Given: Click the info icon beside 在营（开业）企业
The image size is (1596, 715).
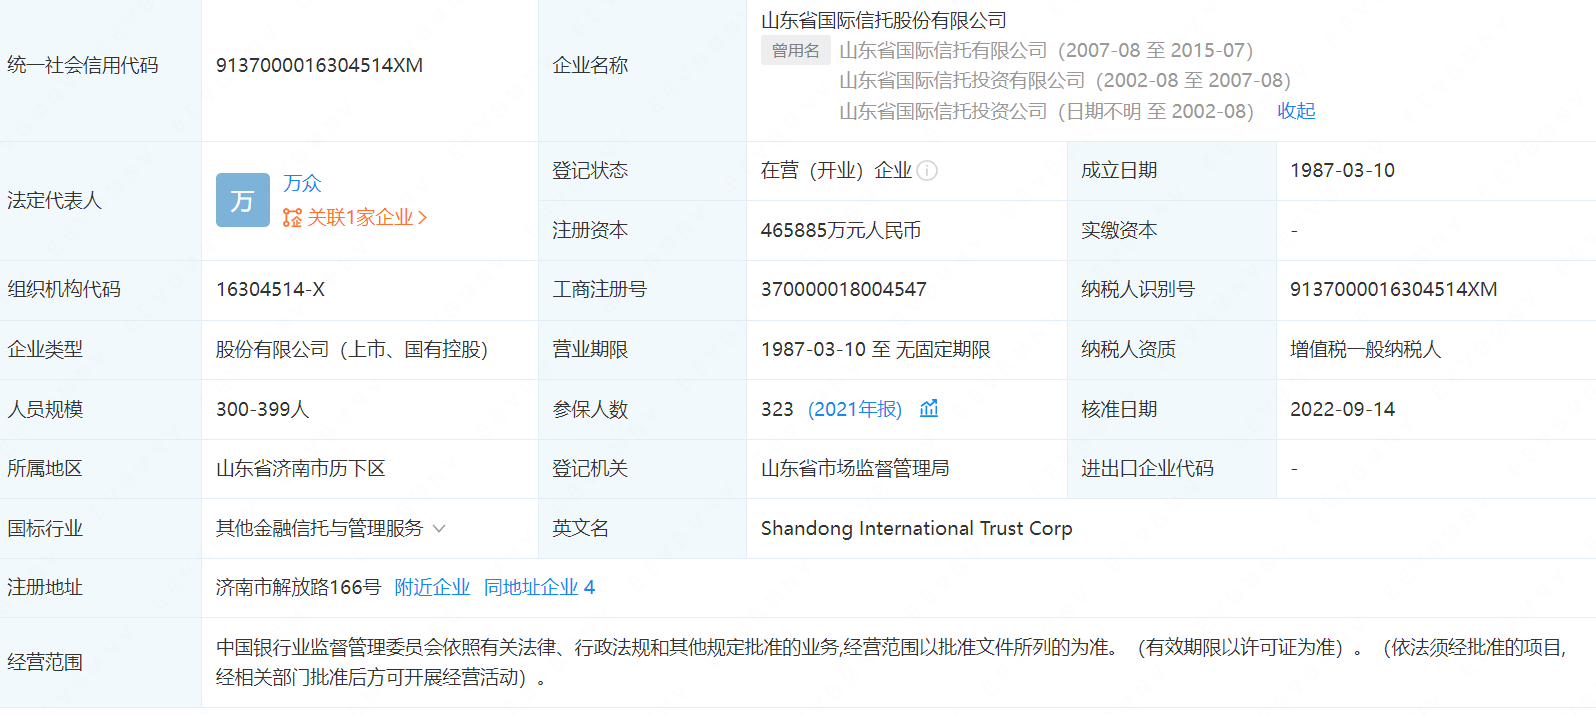Looking at the screenshot, I should [927, 171].
